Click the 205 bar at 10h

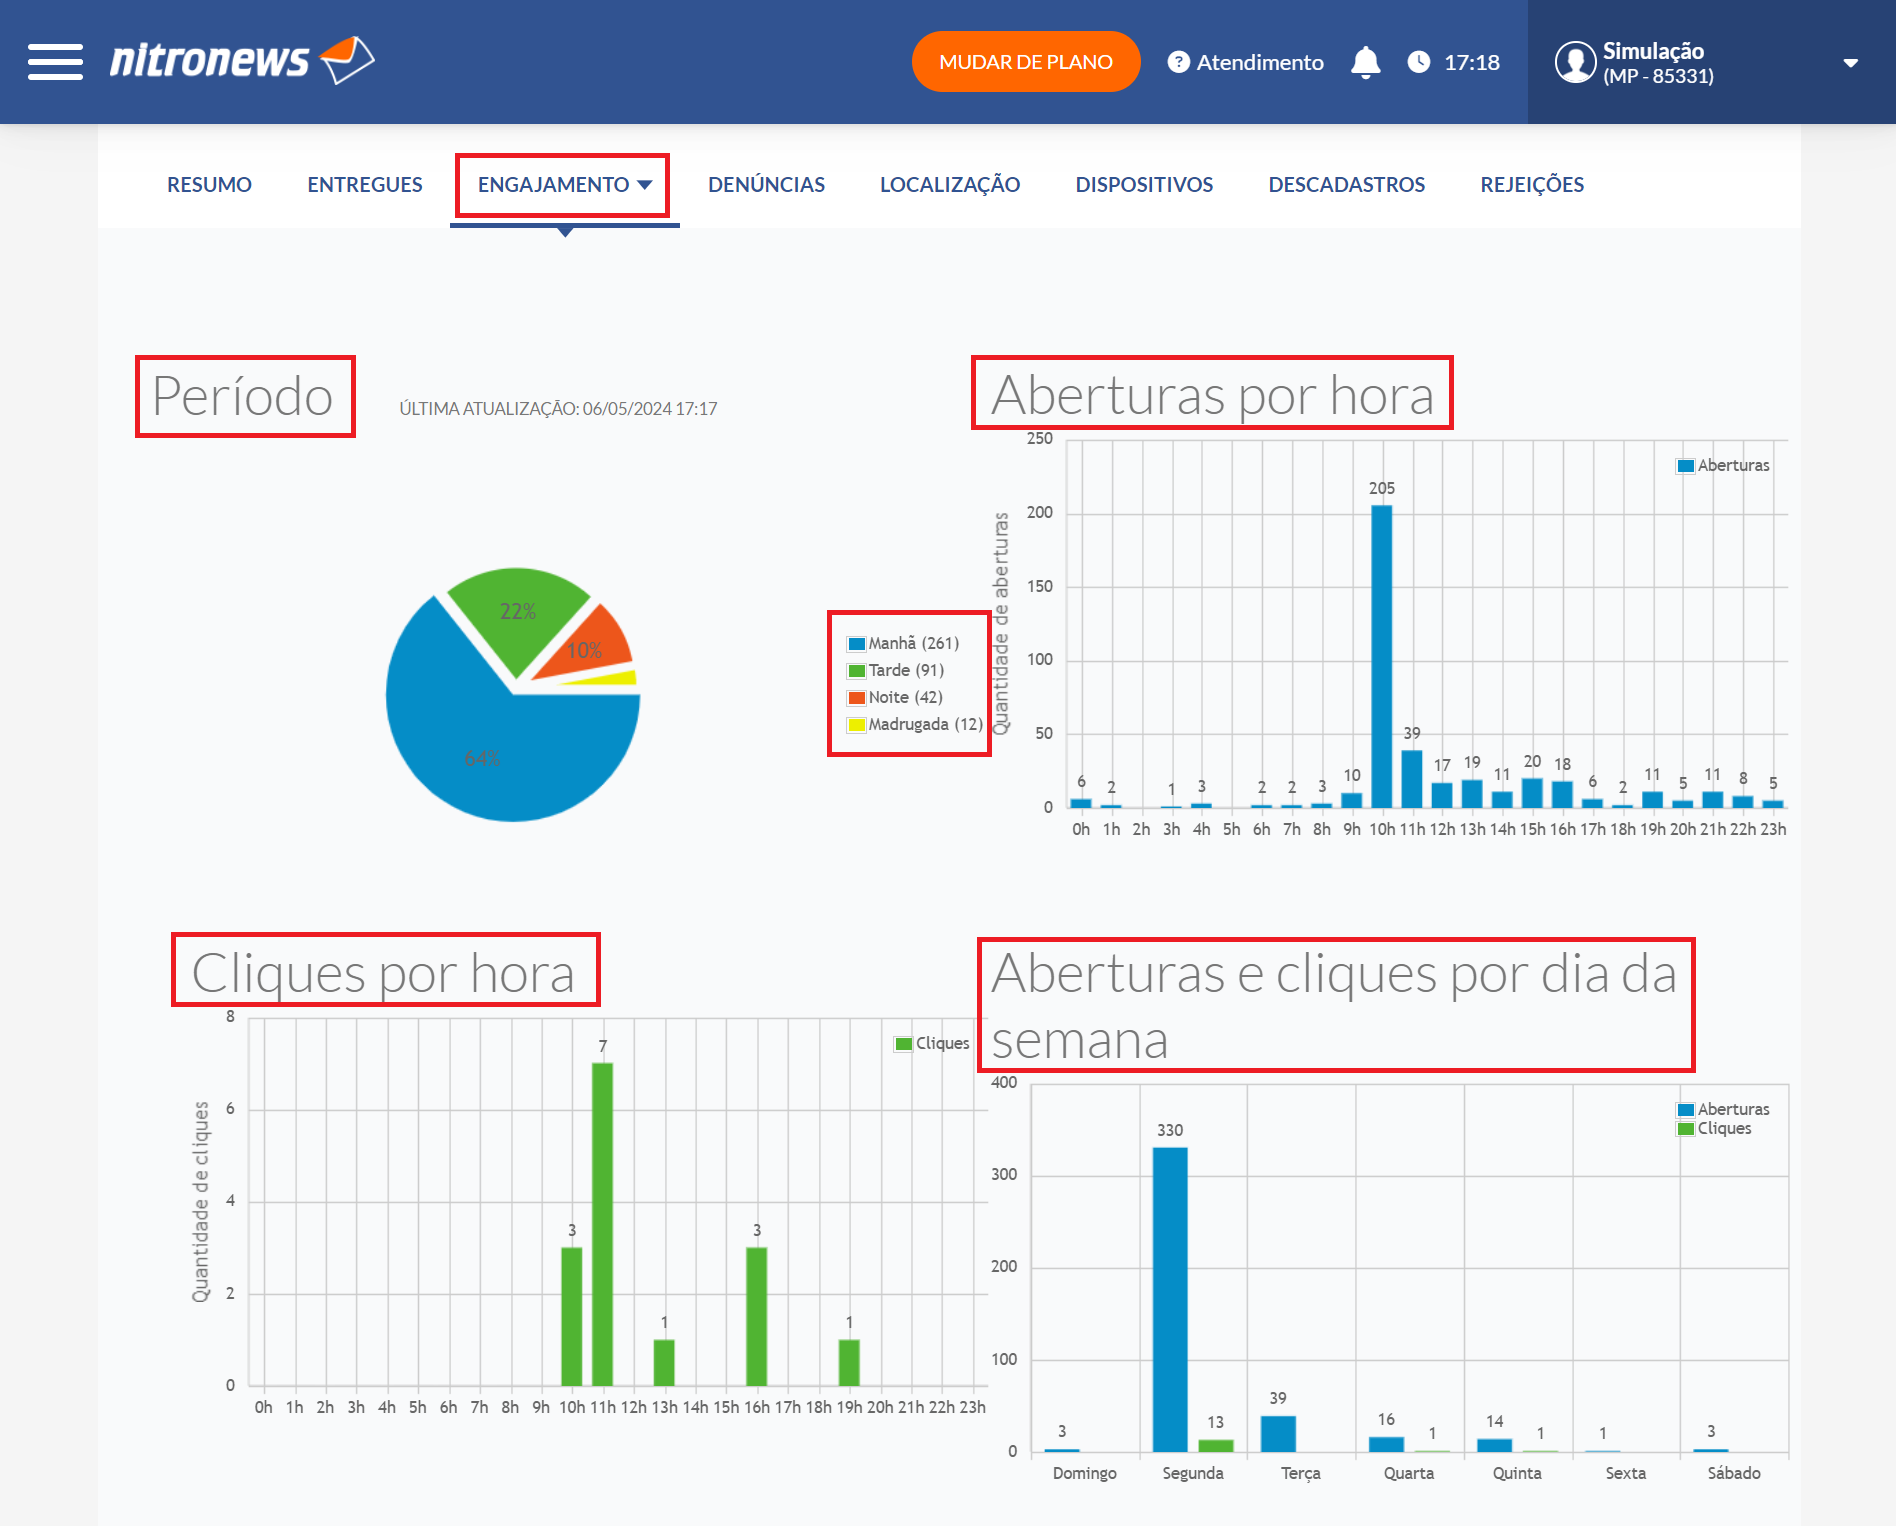point(1381,656)
